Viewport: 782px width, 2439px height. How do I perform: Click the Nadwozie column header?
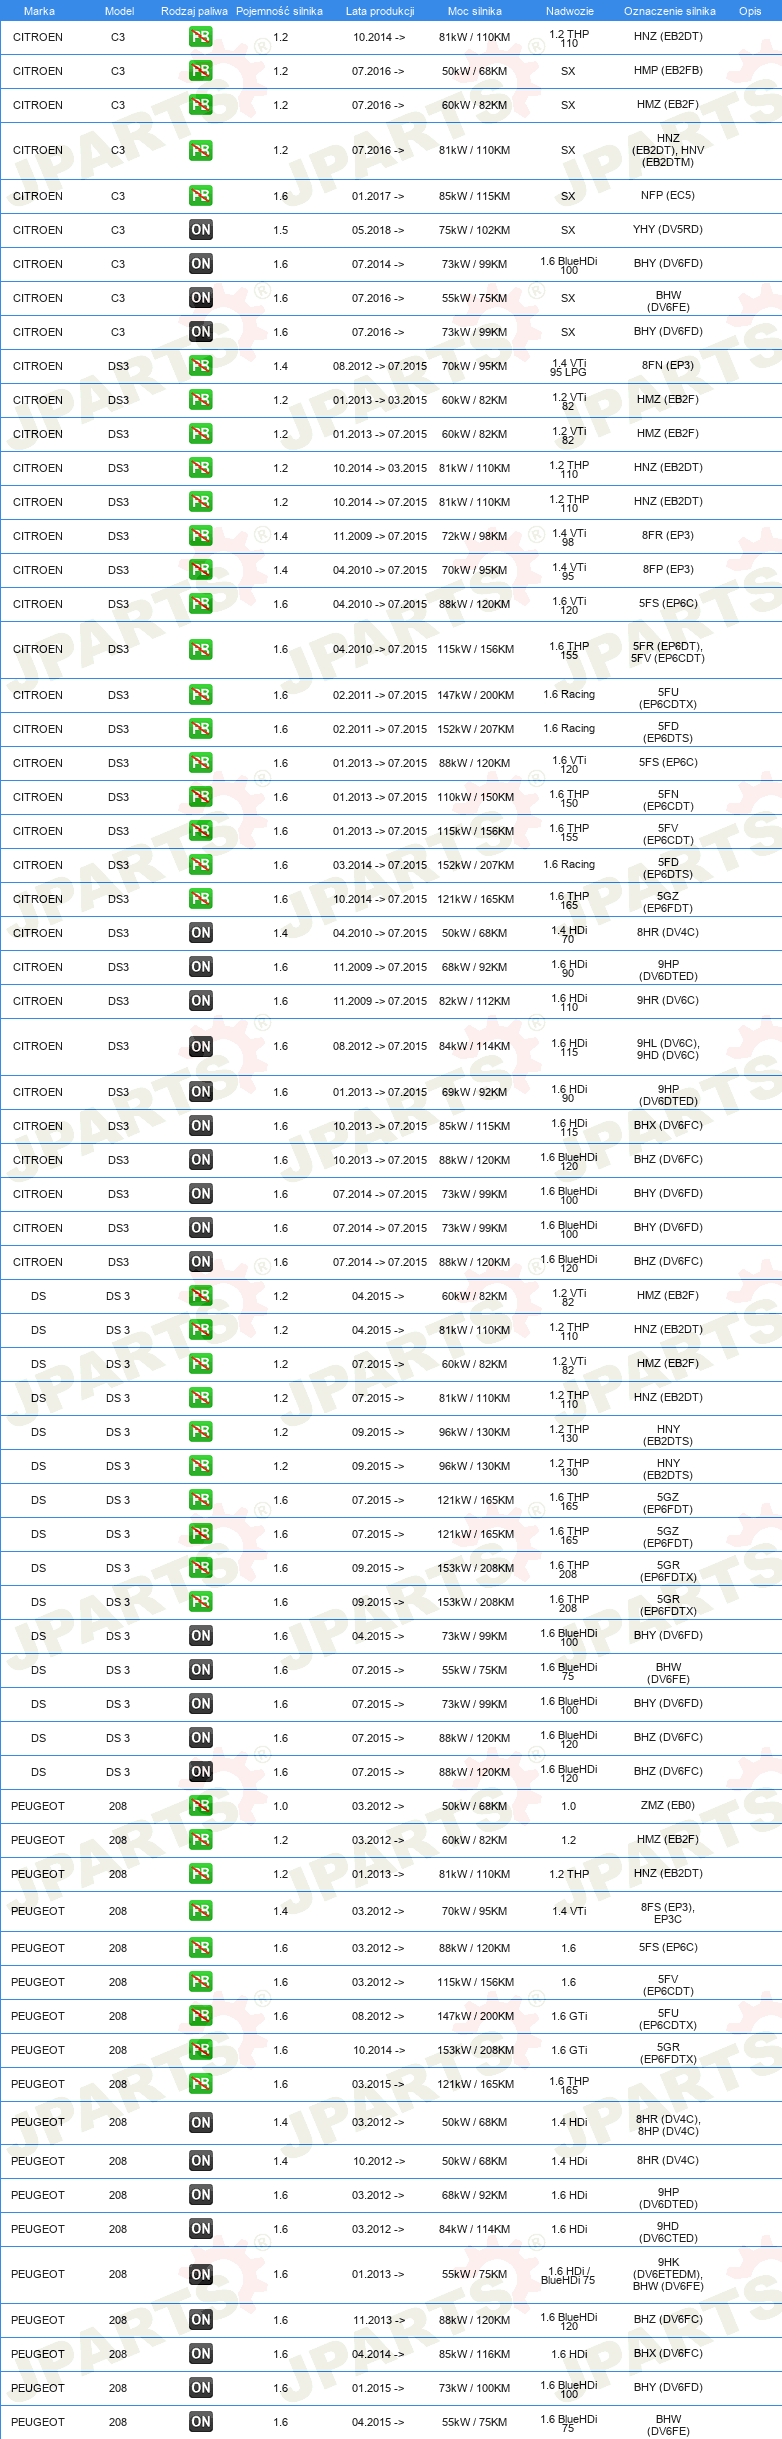tap(569, 11)
